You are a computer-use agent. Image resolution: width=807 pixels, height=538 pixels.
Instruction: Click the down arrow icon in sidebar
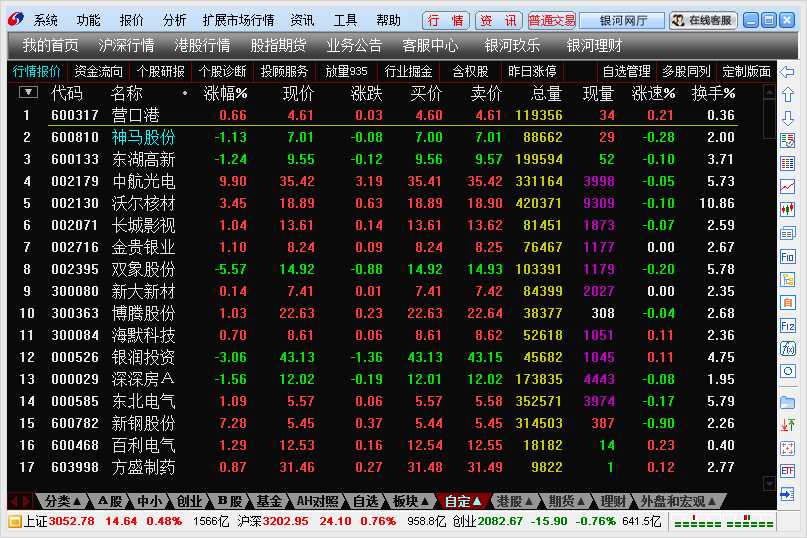(x=787, y=118)
